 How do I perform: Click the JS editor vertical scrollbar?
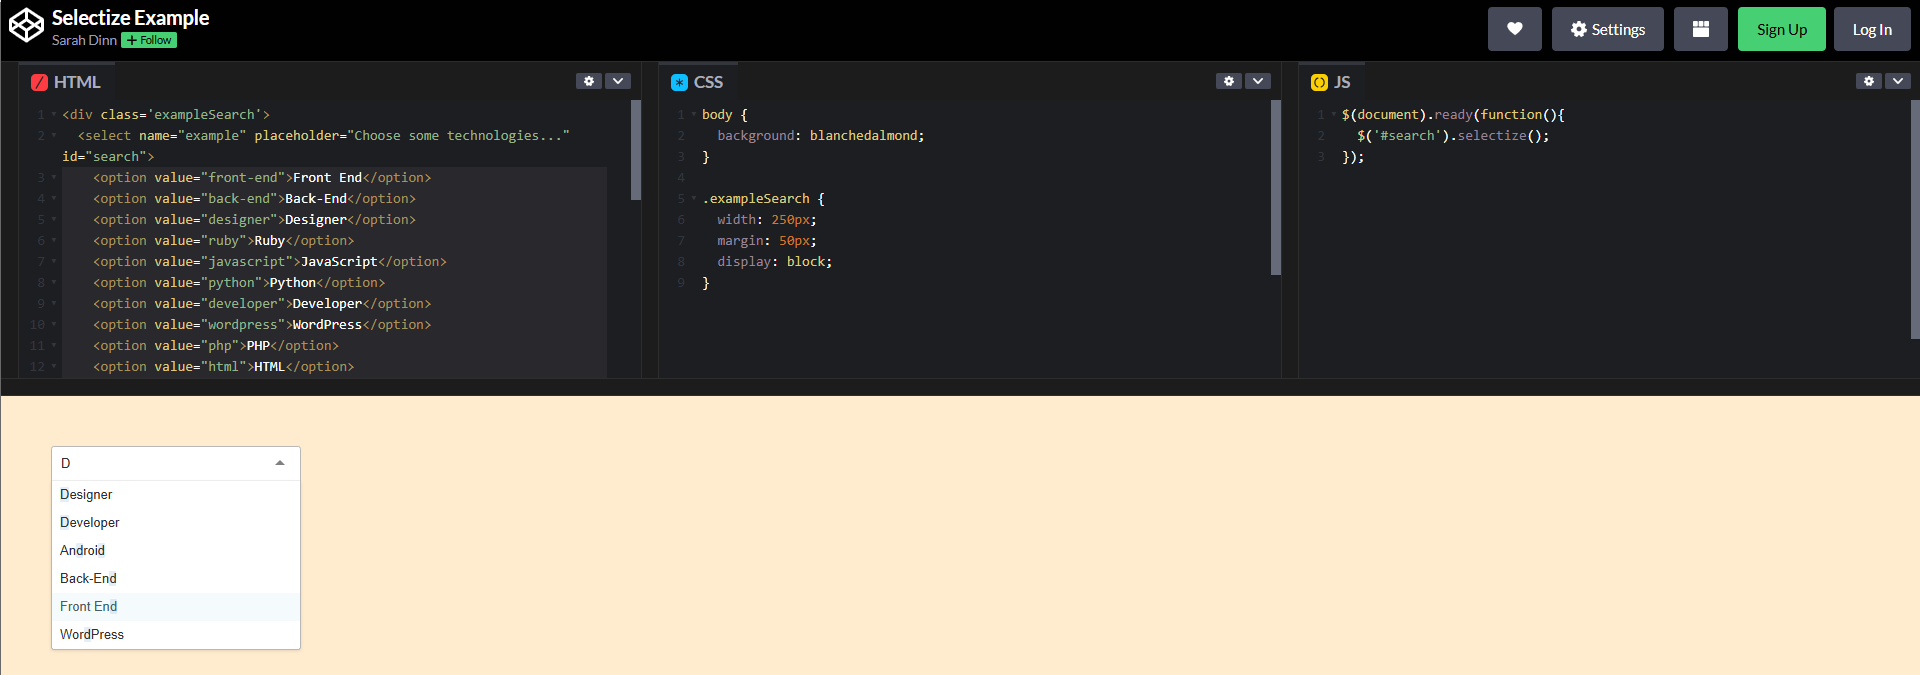pos(1915,220)
